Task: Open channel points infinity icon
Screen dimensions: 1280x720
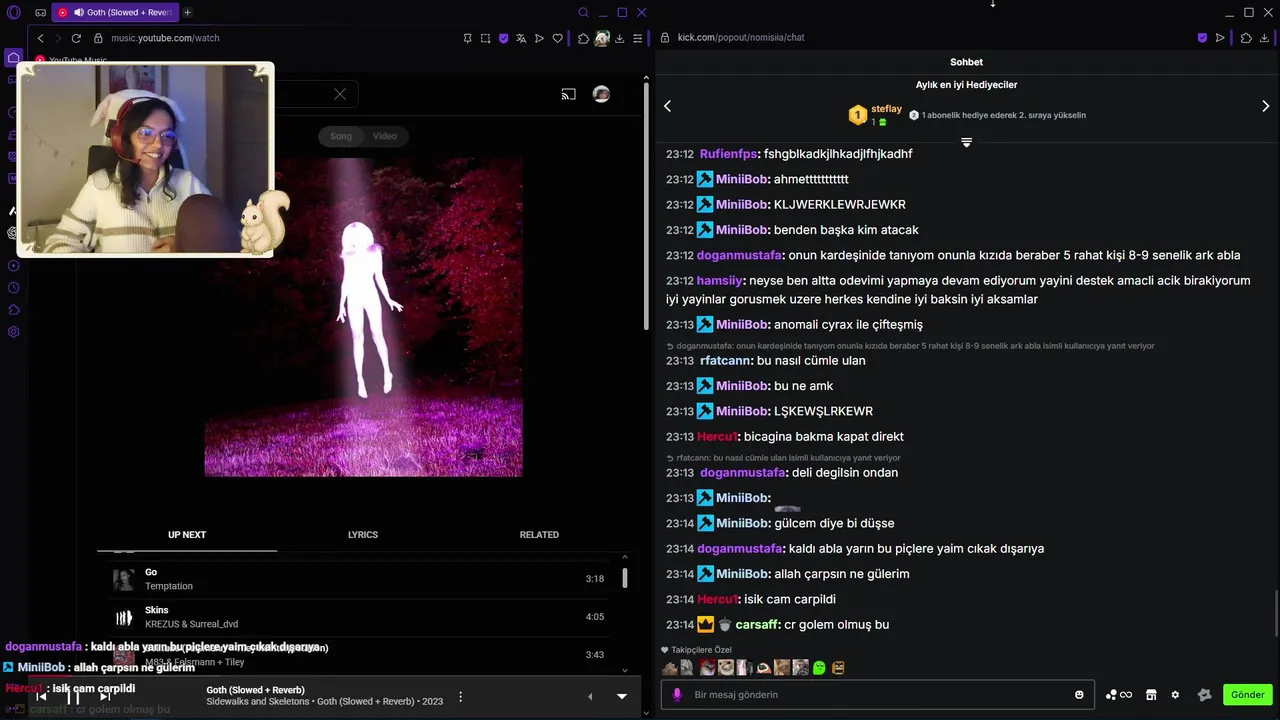Action: pos(1119,694)
